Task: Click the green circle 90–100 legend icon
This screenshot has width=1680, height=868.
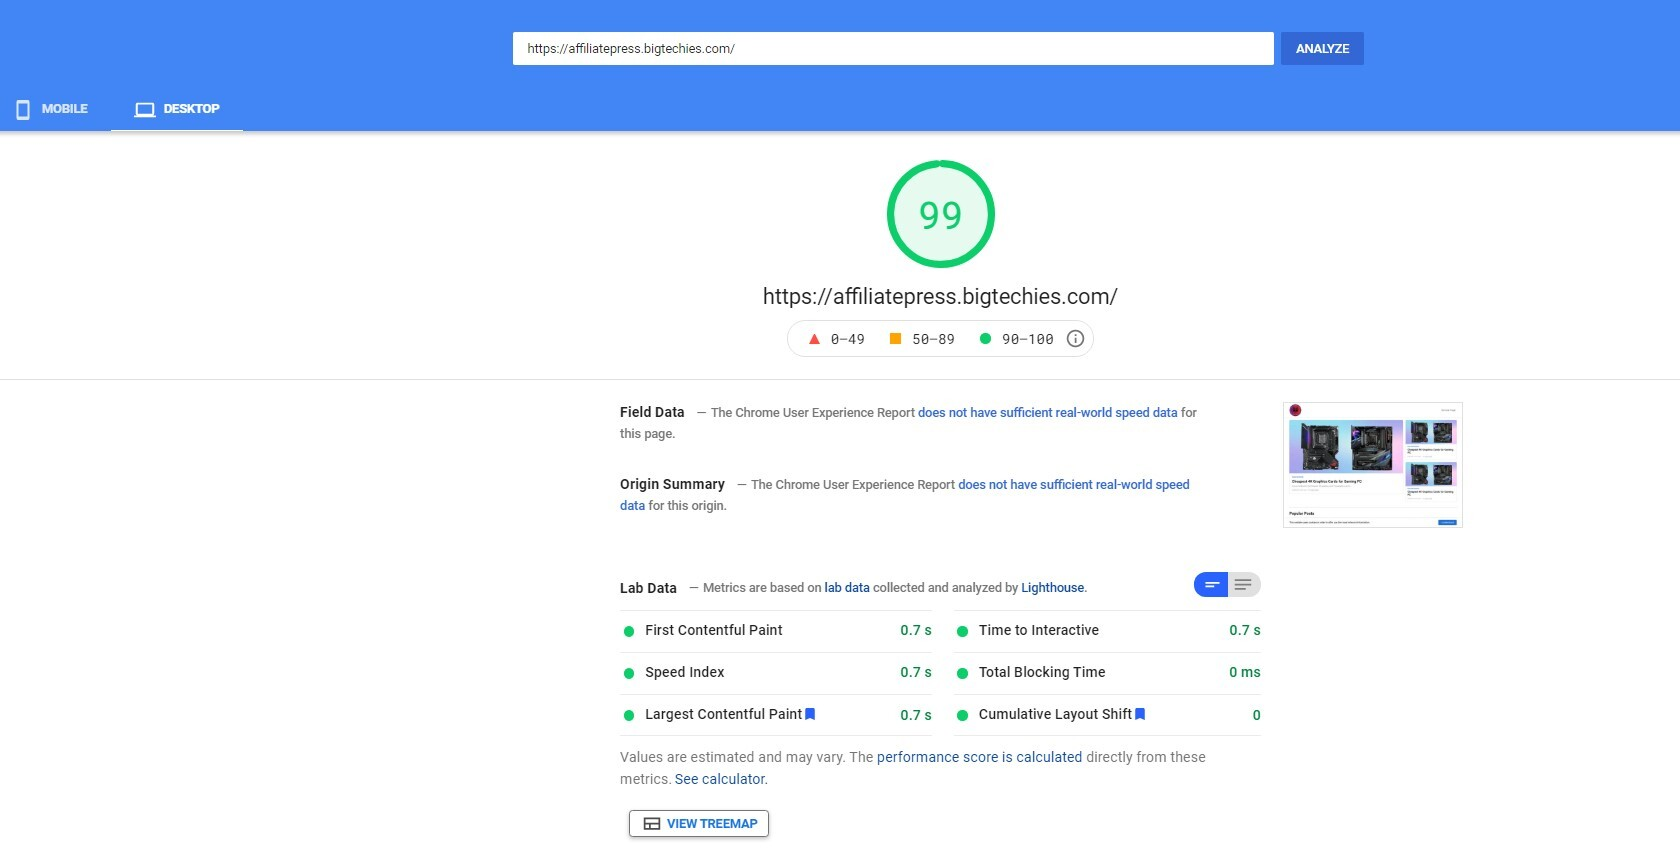Action: click(985, 339)
